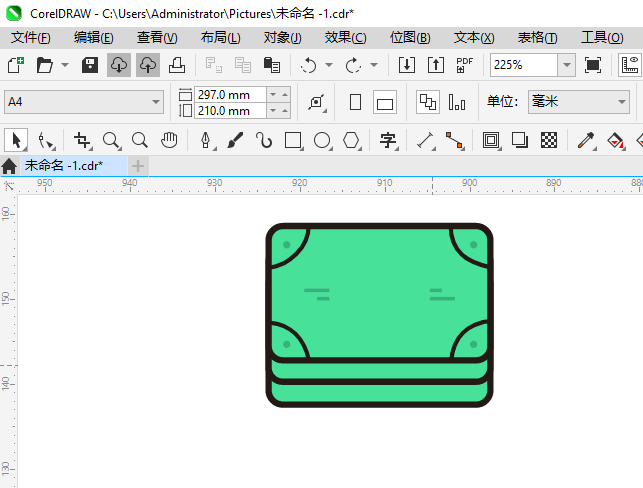Click the Export icon
Viewport: 643px width, 488px height.
pyautogui.click(x=436, y=65)
